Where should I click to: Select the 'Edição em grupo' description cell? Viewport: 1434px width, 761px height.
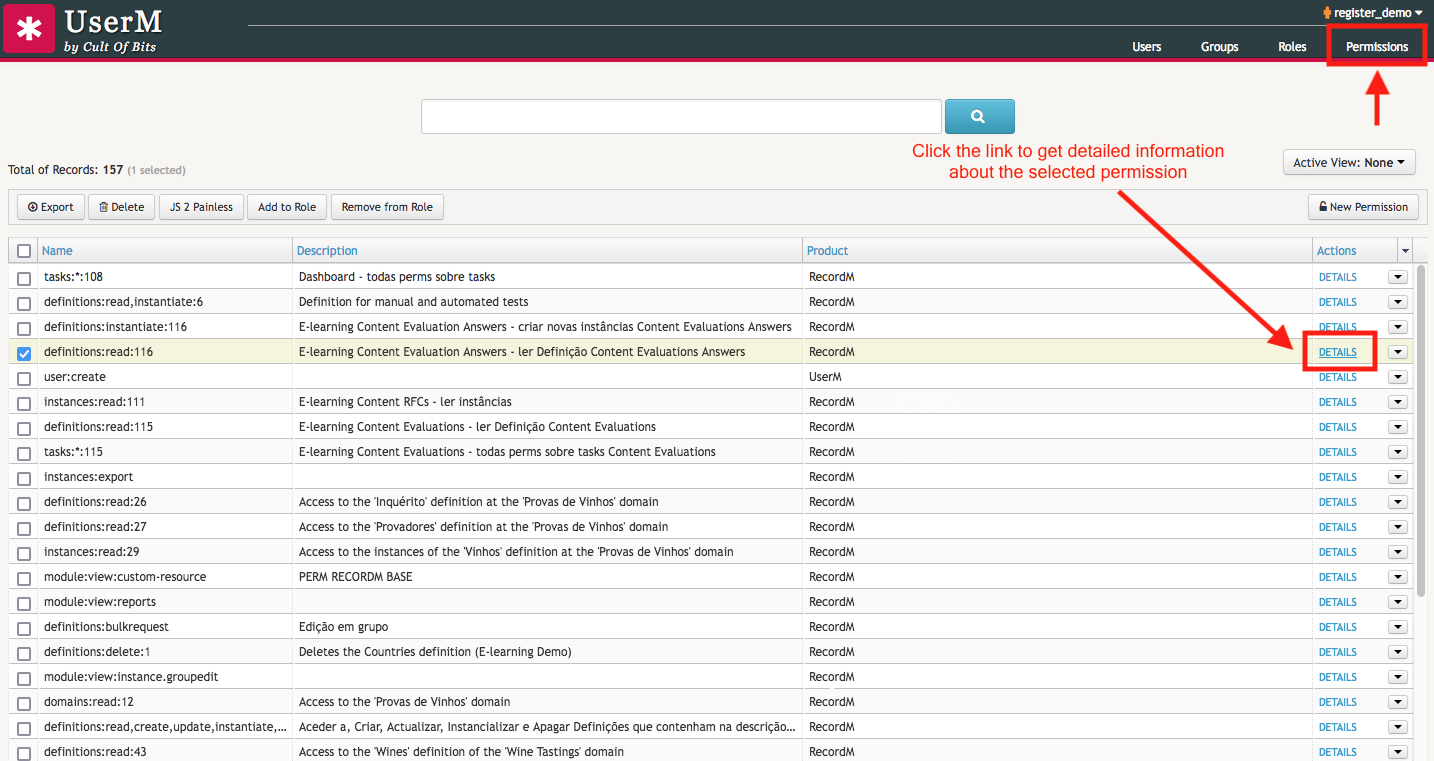click(548, 627)
